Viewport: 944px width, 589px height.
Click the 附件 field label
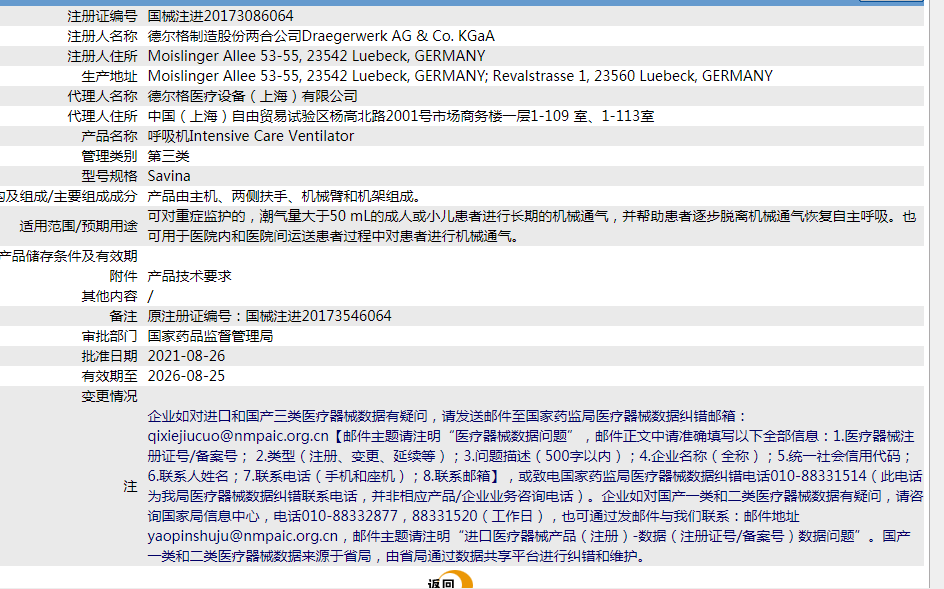point(123,276)
